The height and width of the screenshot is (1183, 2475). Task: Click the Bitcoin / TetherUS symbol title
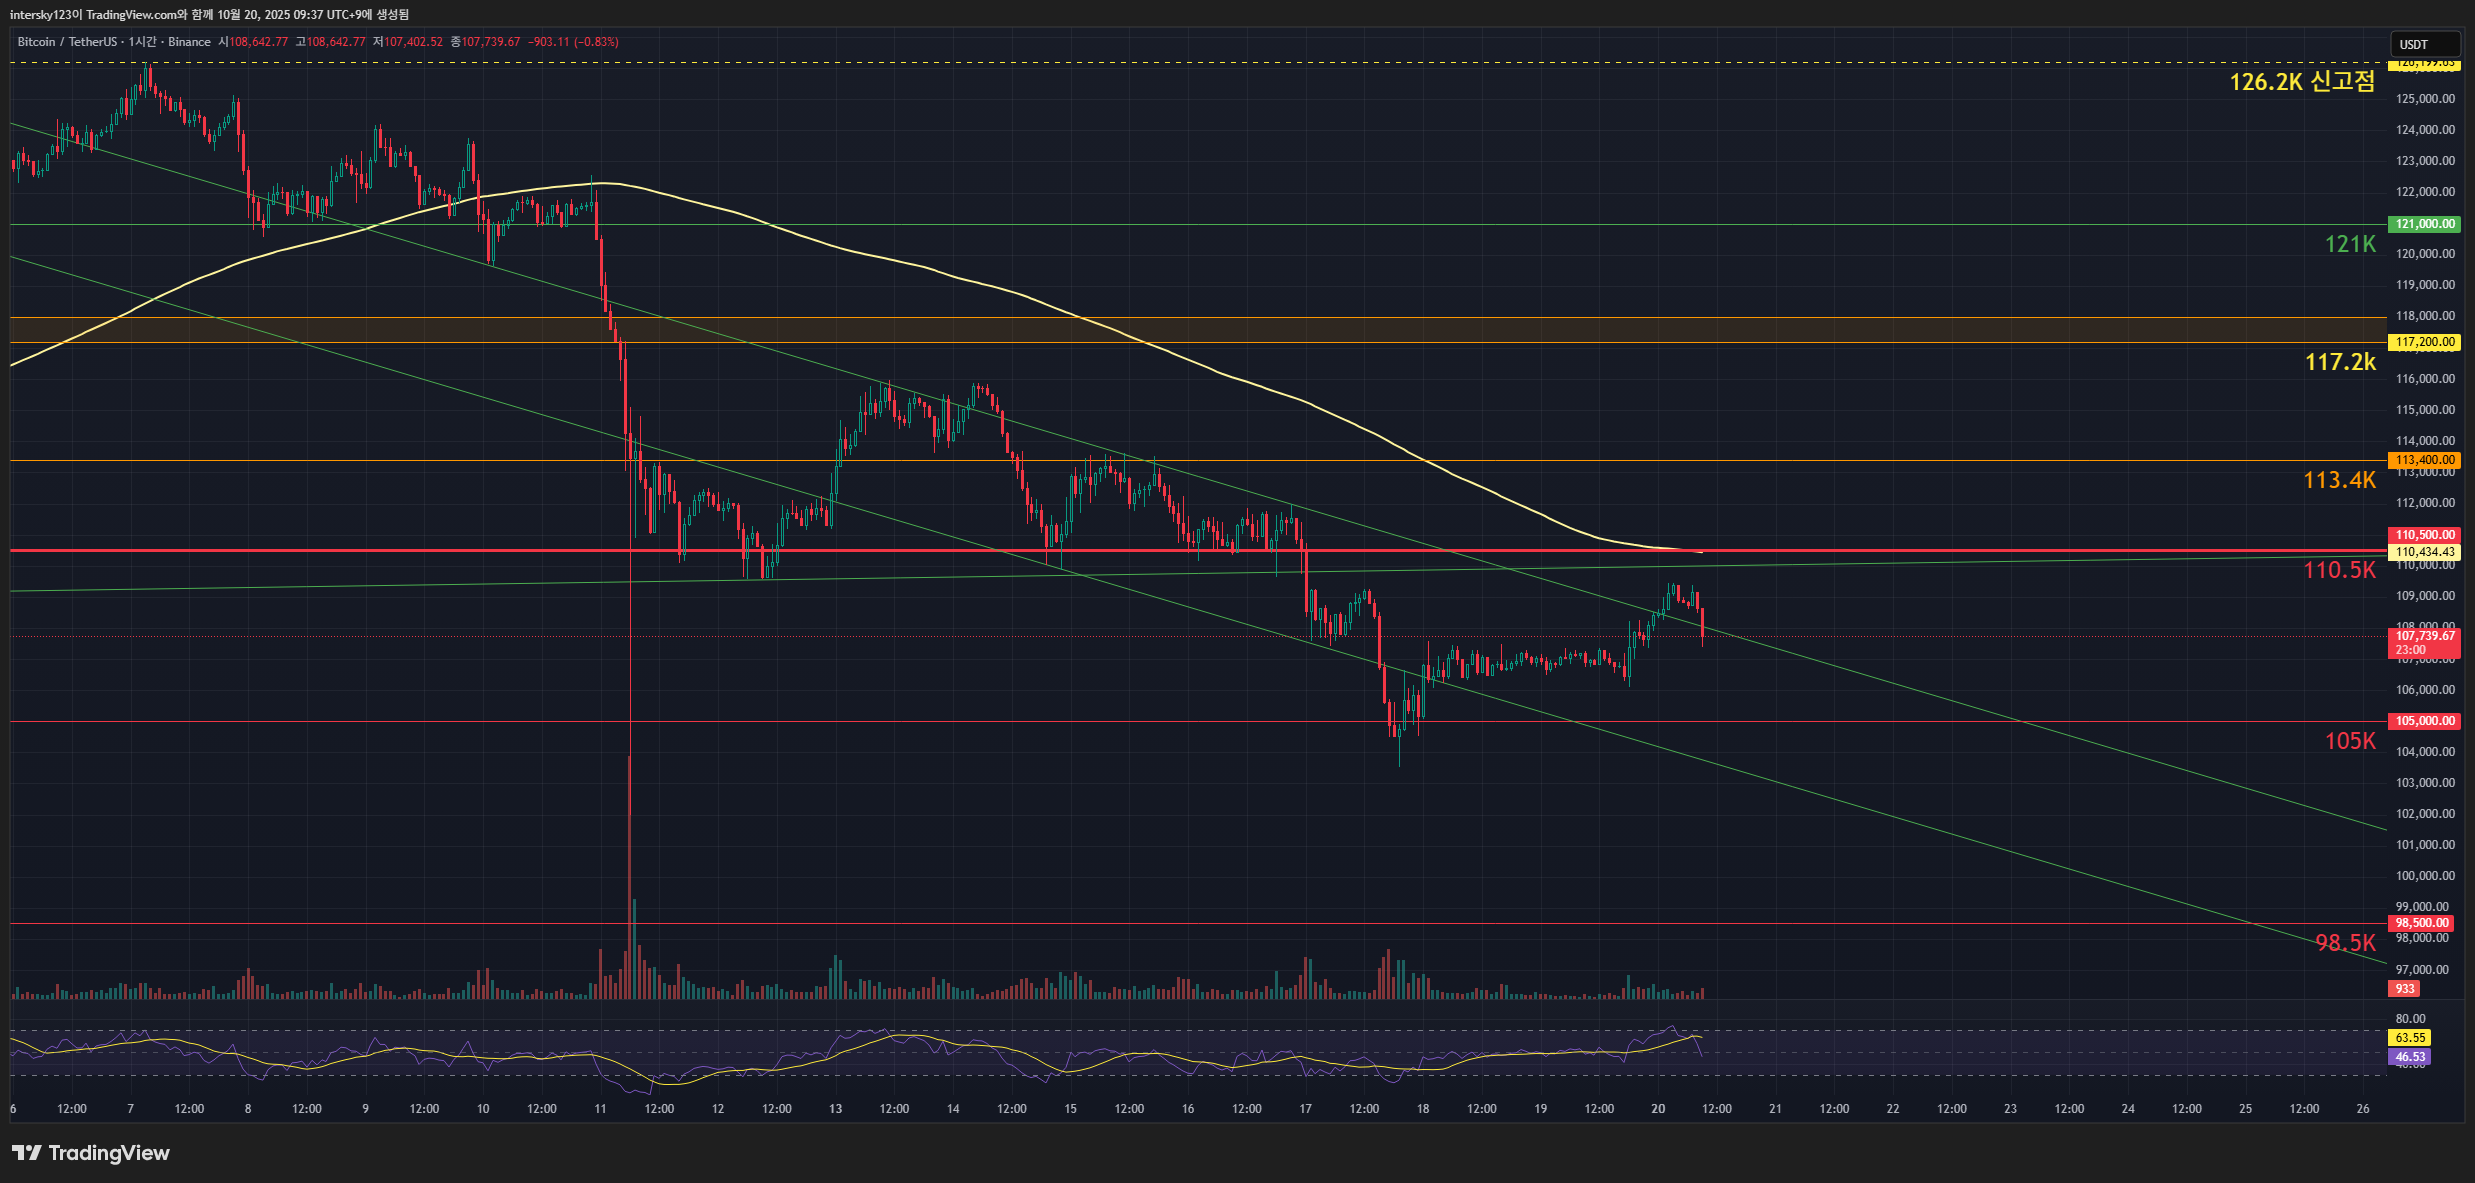pos(66,42)
